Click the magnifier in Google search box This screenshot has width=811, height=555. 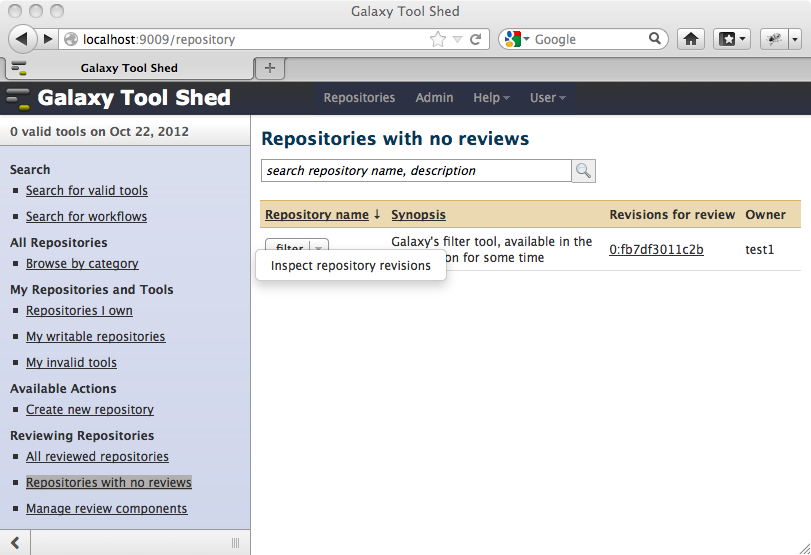coord(655,39)
